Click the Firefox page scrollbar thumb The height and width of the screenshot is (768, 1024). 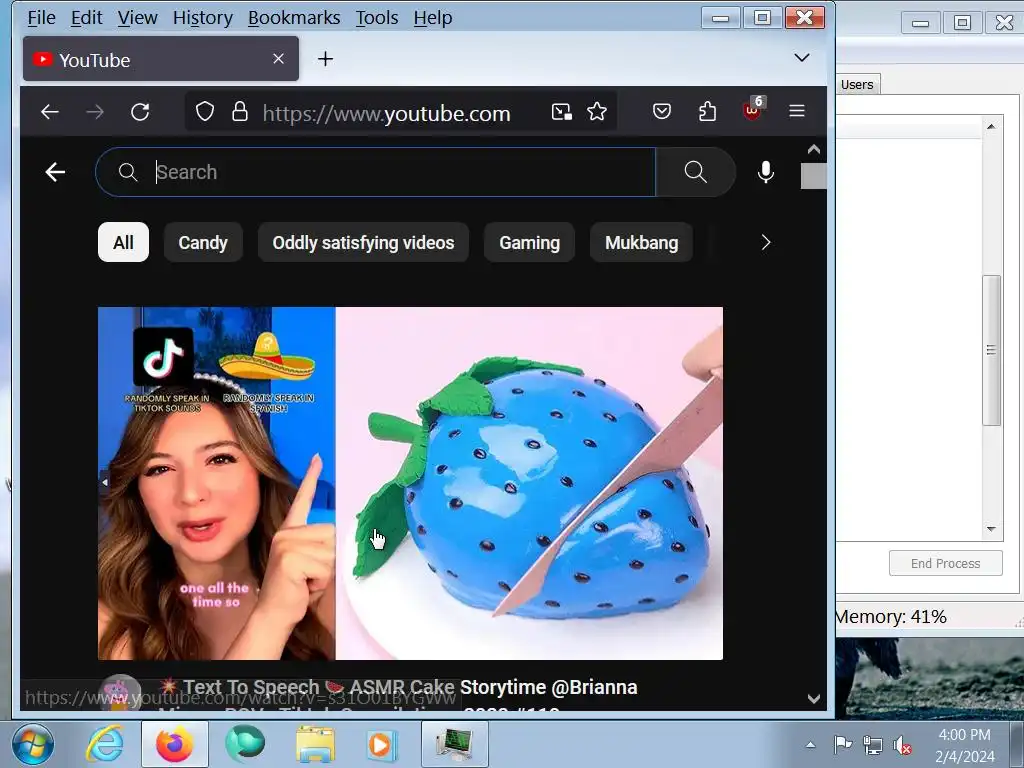coord(813,176)
